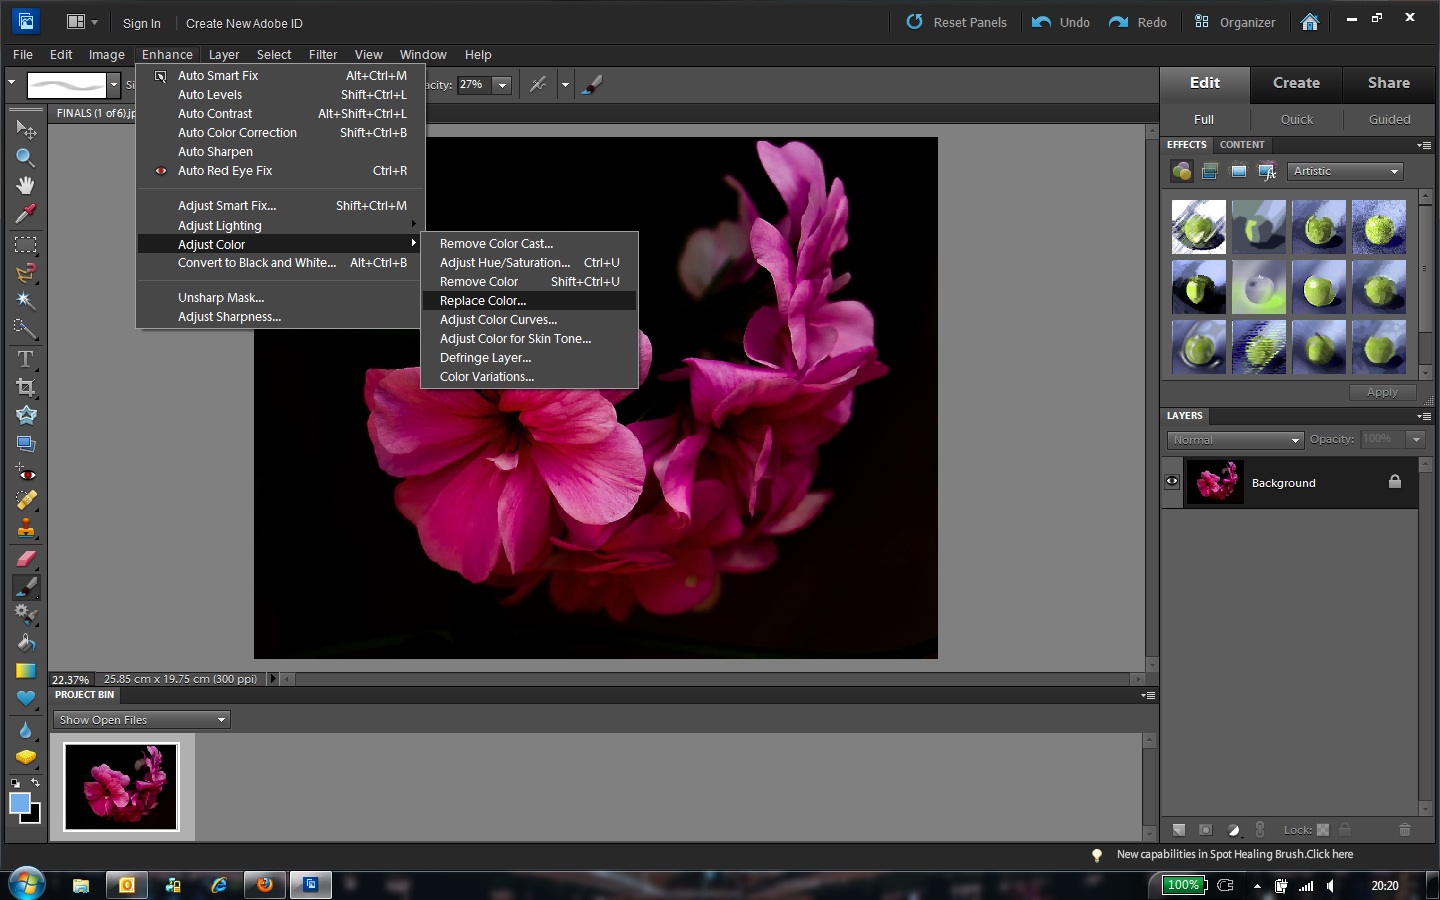Click the Reset Panels button

[x=957, y=22]
